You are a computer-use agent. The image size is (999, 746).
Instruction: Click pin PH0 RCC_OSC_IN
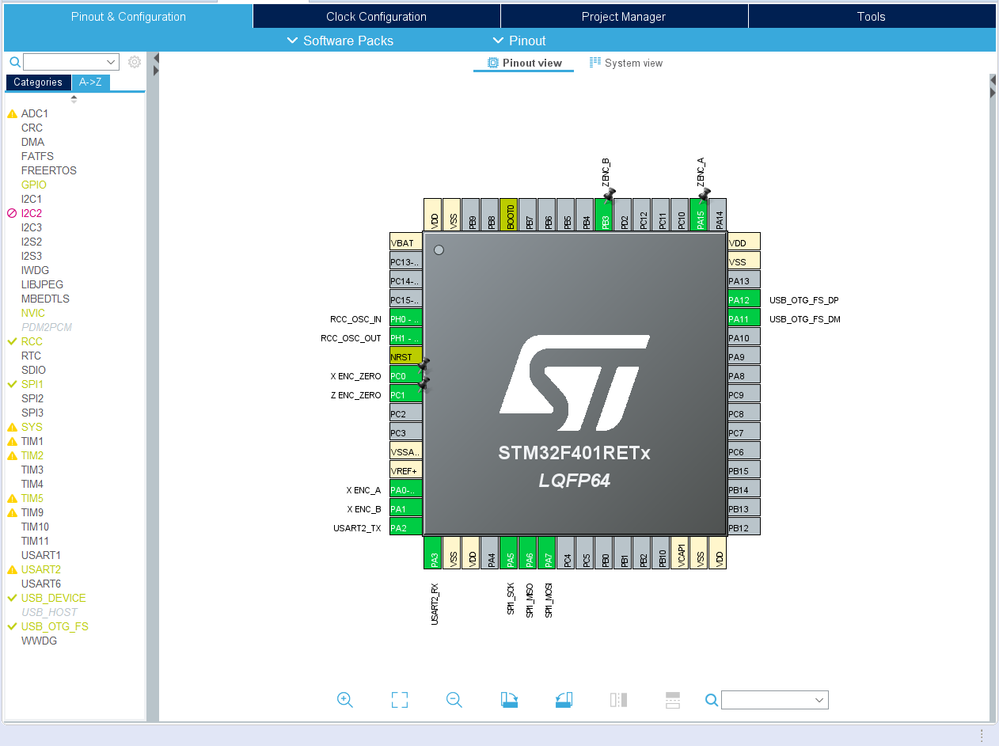pyautogui.click(x=406, y=319)
